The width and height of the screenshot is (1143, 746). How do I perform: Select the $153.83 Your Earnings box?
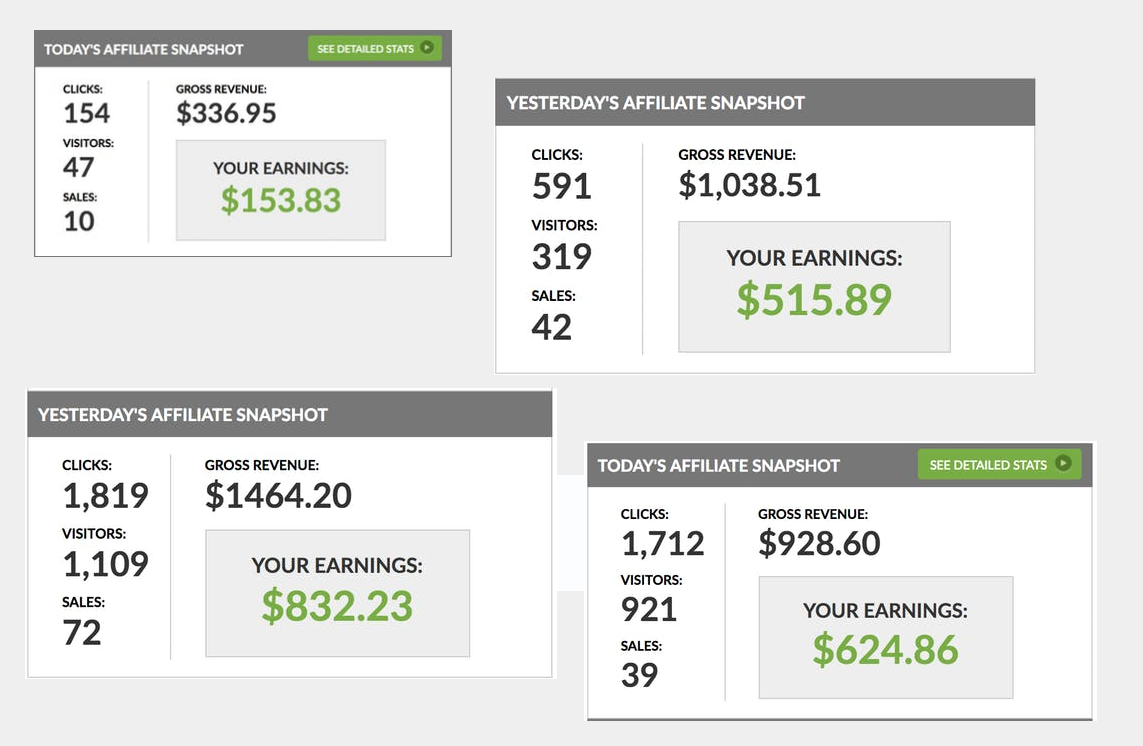[281, 190]
